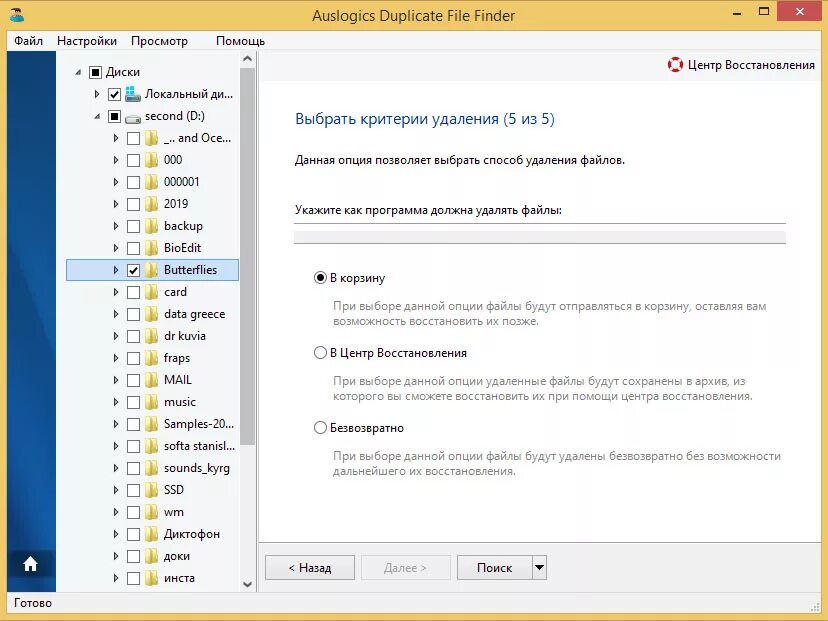Check the SSD folder checkbox

(134, 491)
